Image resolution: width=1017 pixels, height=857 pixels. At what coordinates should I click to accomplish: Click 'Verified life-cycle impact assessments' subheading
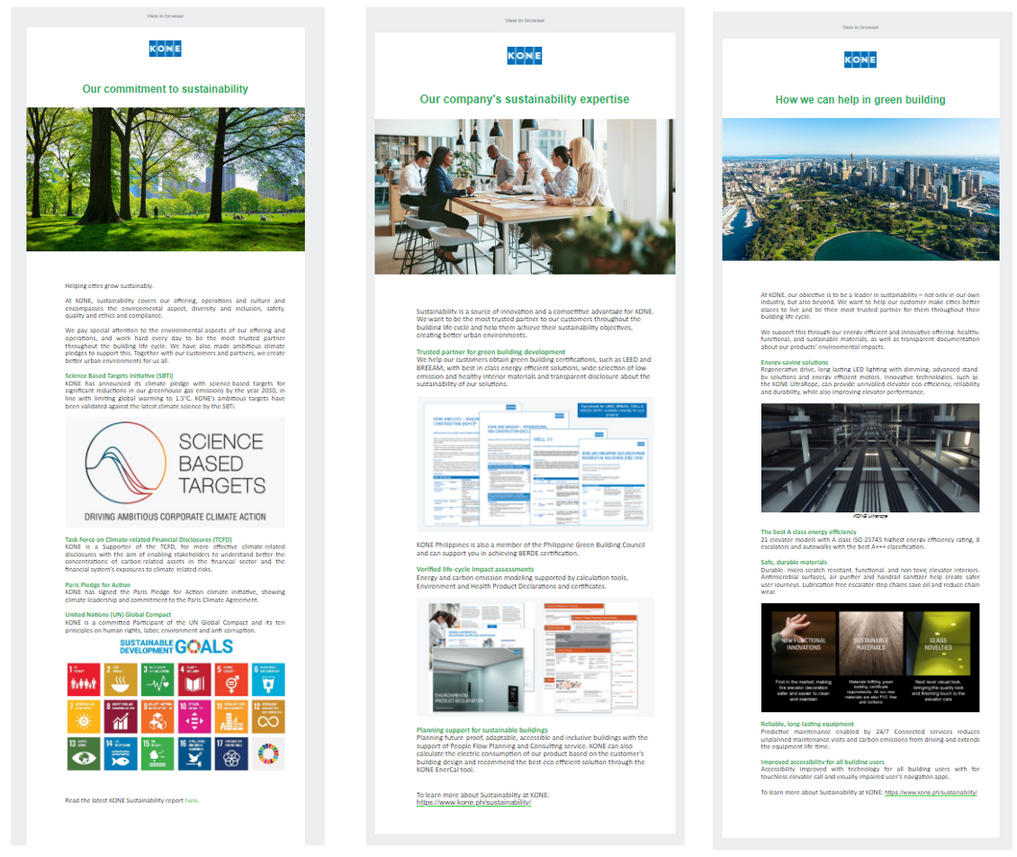pos(475,569)
